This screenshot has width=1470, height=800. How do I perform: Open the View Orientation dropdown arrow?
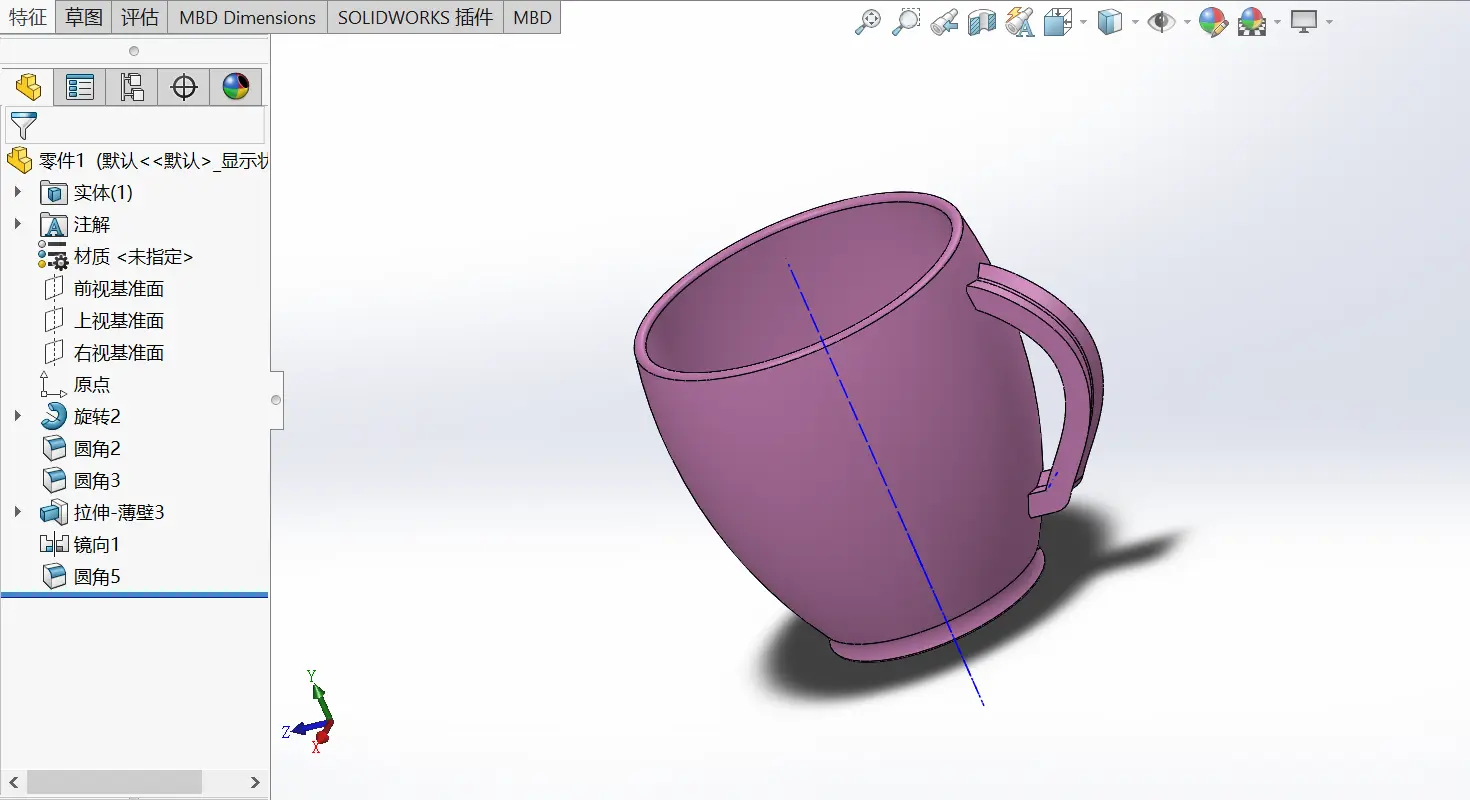click(x=1083, y=23)
